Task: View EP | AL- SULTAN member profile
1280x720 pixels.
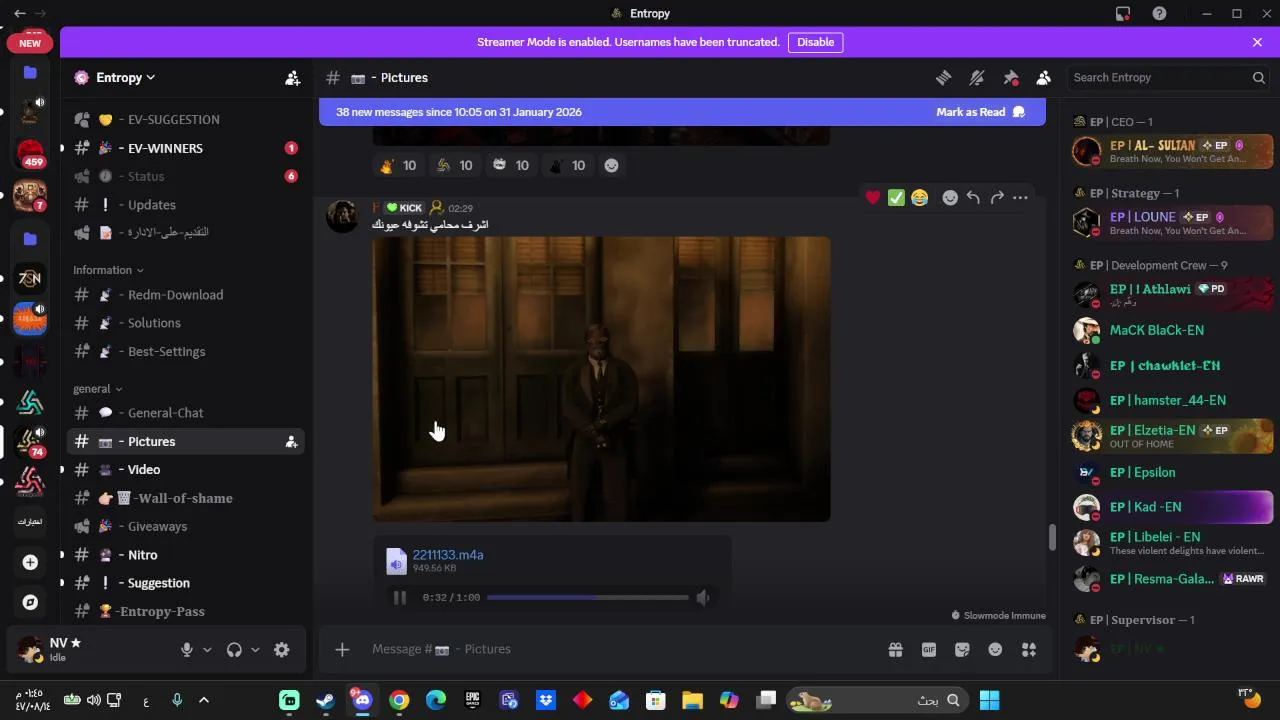Action: pos(1172,152)
